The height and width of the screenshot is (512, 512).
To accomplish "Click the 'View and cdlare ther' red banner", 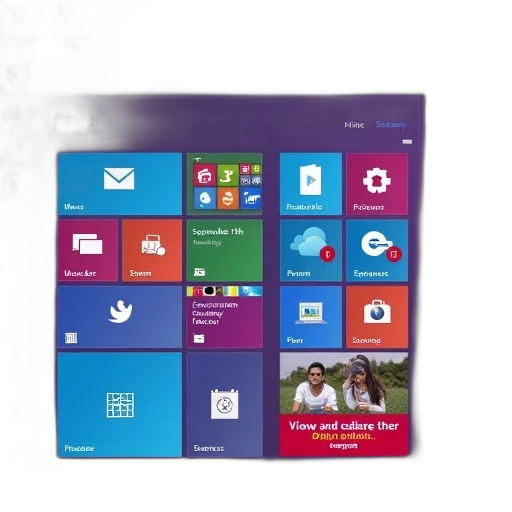I will pyautogui.click(x=344, y=435).
